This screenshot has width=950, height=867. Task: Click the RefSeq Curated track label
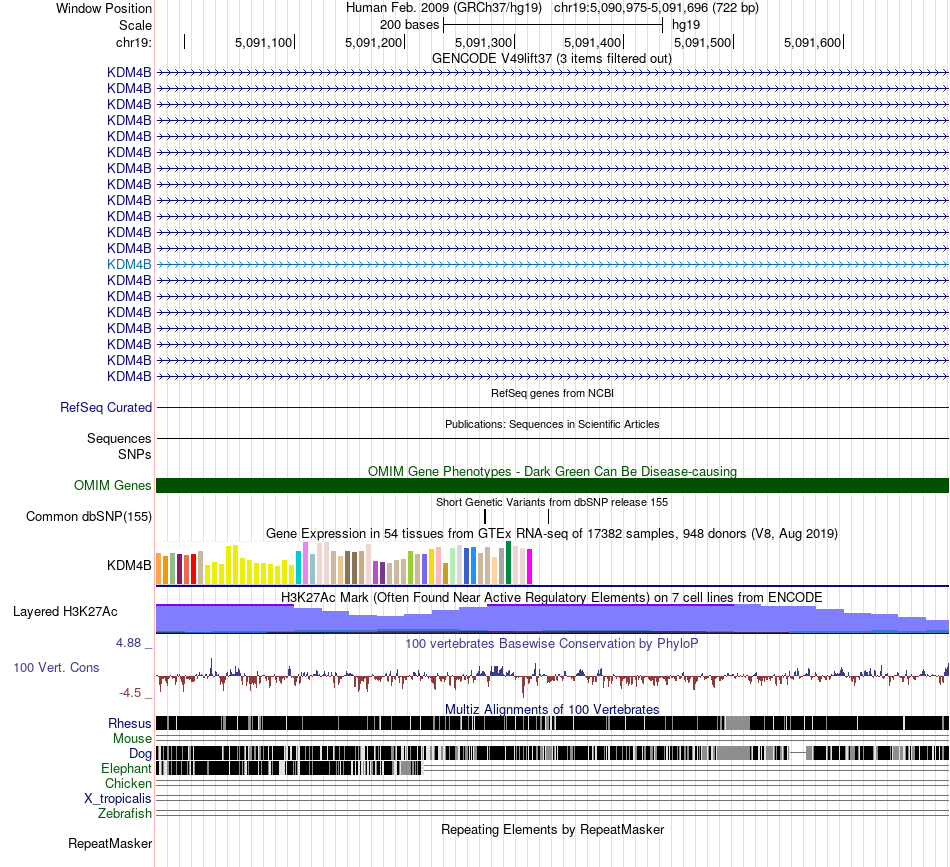pos(105,407)
